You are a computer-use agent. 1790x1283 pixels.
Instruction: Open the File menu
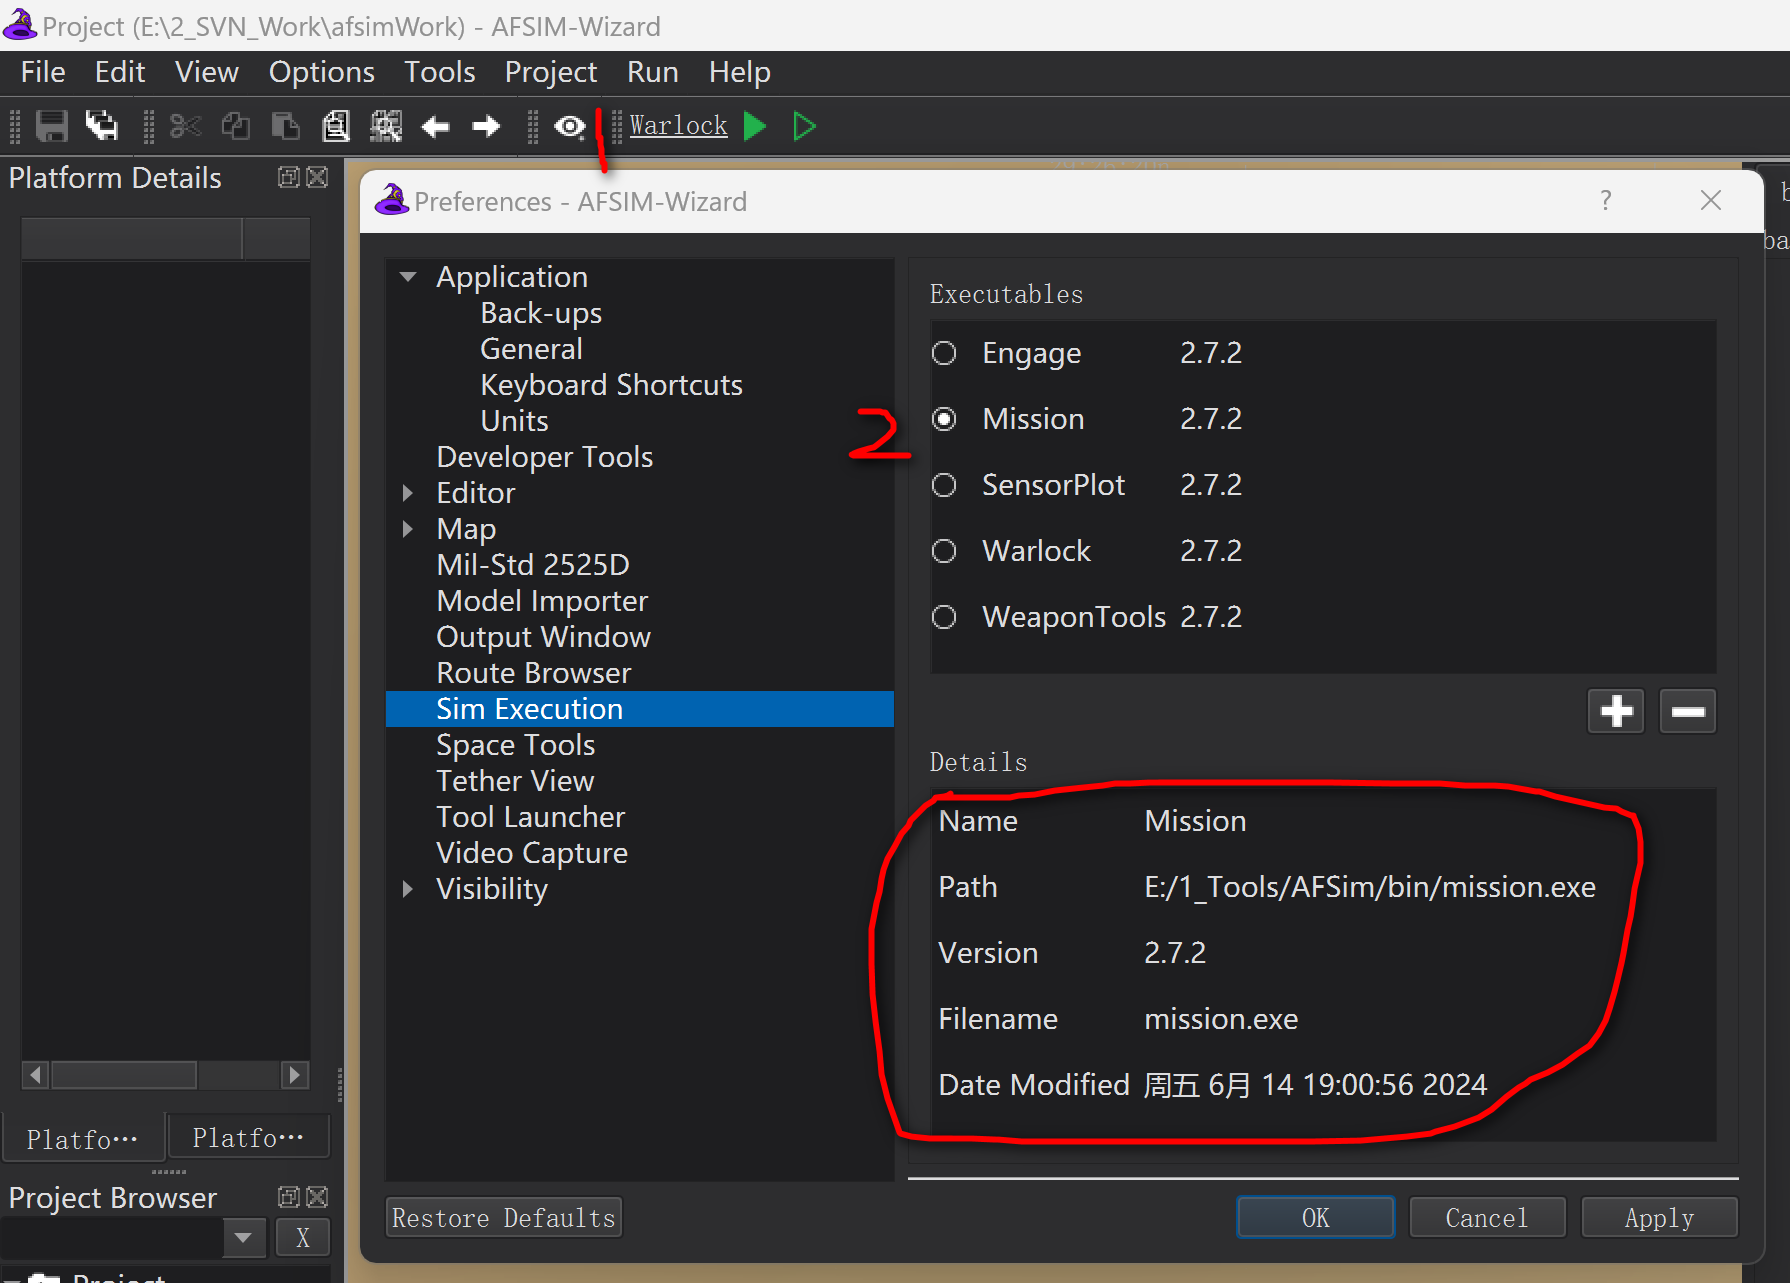[x=43, y=72]
